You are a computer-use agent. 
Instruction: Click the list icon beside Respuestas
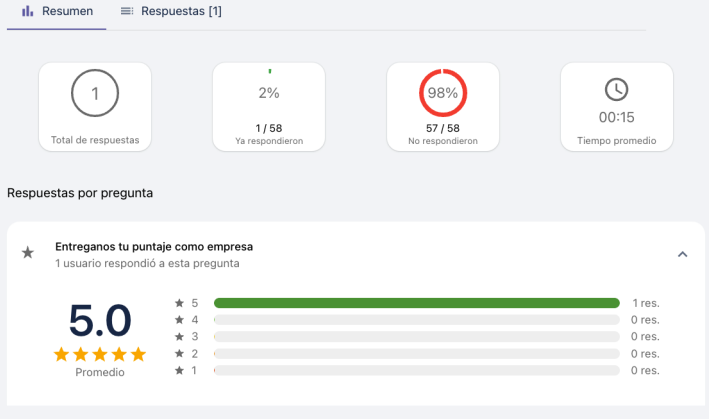[x=127, y=11]
